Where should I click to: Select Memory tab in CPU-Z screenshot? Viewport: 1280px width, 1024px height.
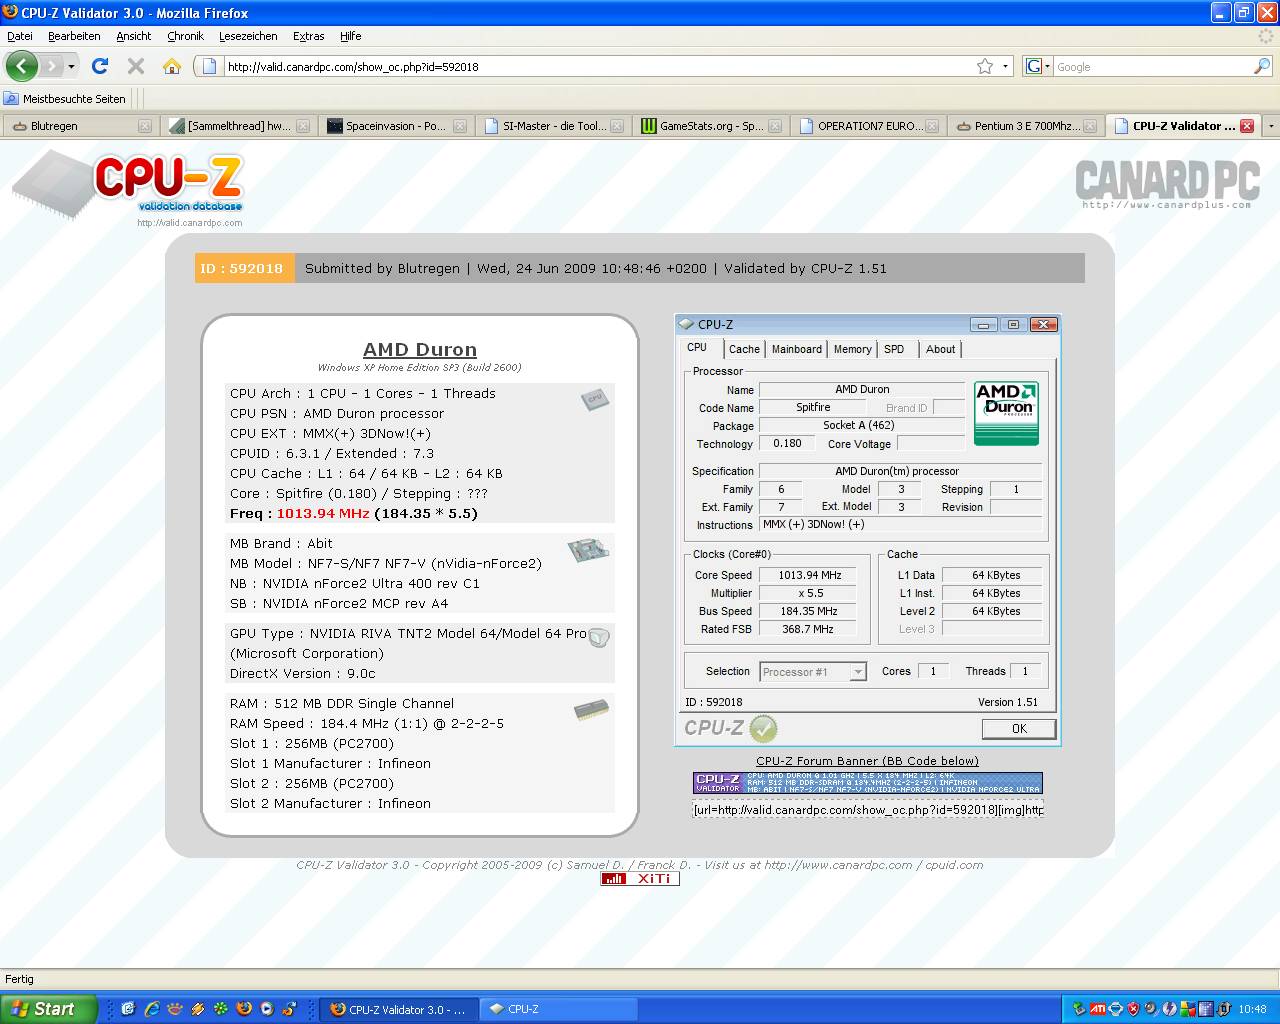point(853,349)
